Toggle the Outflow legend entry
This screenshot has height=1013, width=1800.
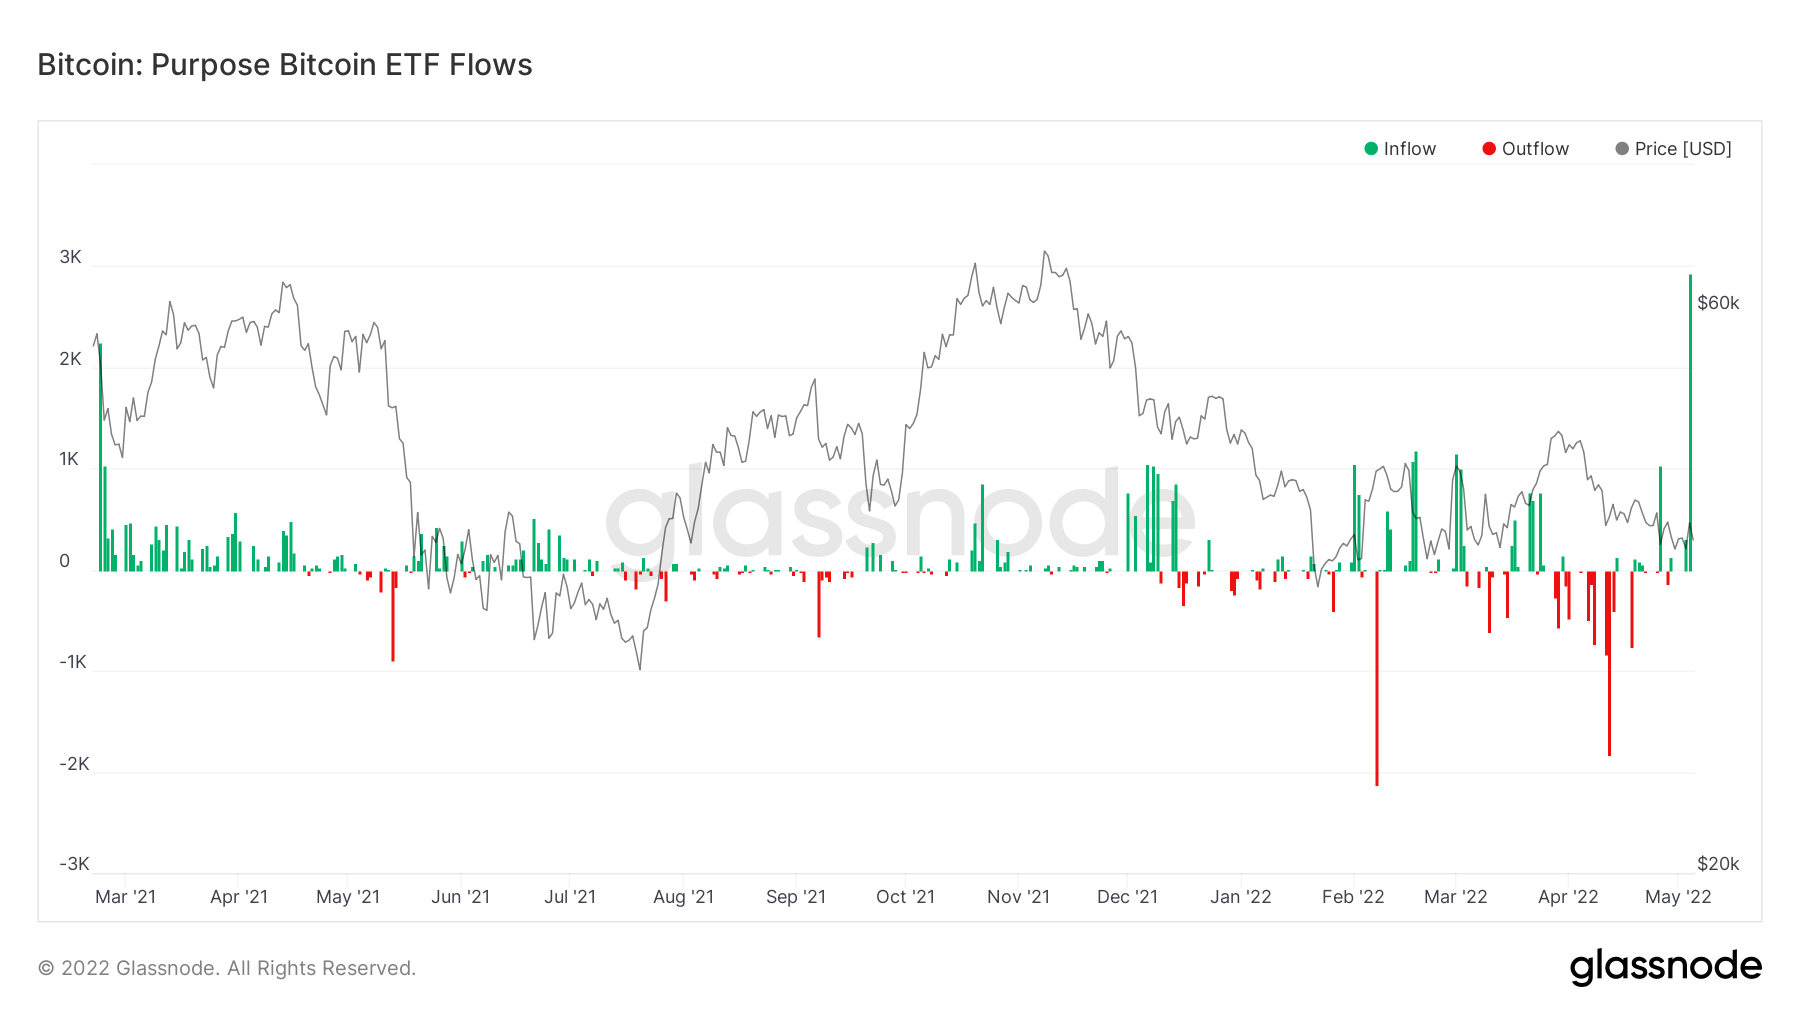pyautogui.click(x=1526, y=149)
